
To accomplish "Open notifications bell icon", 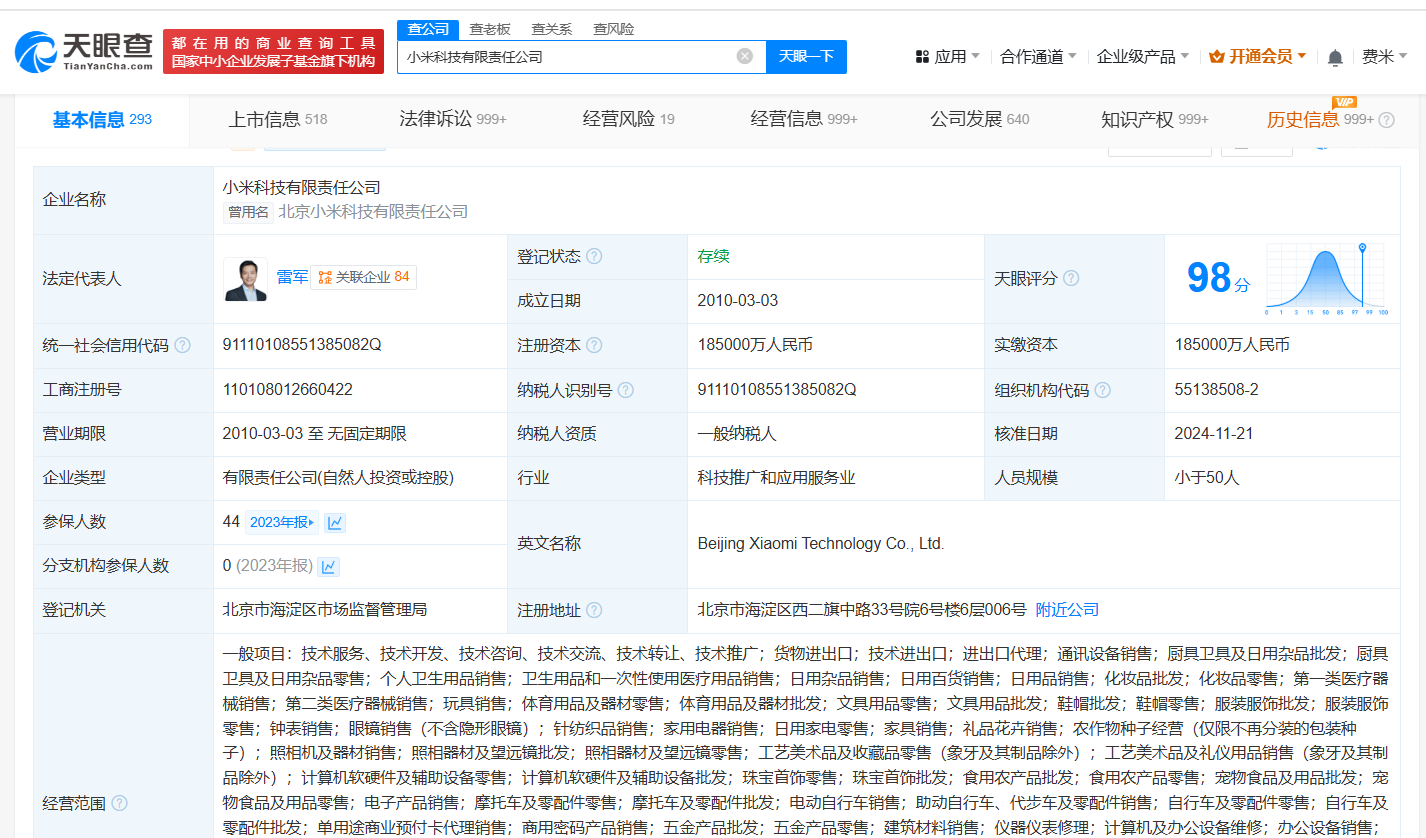I will 1335,58.
